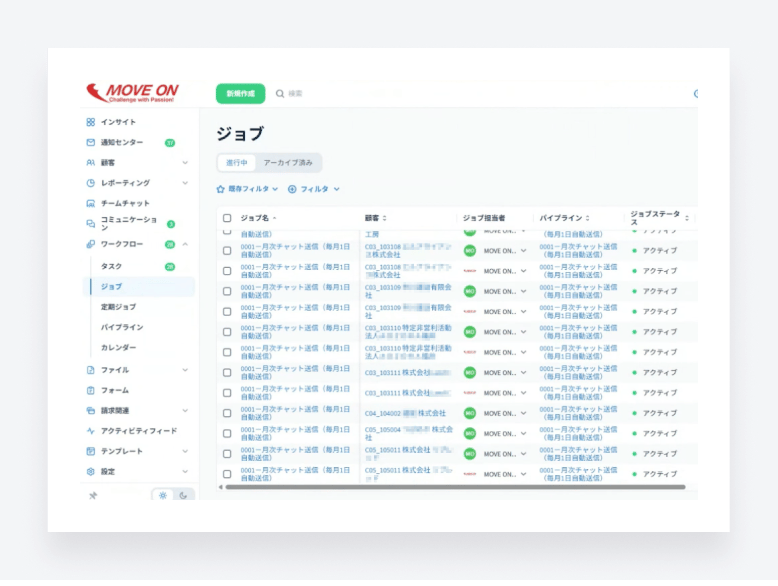This screenshot has height=586, width=778.
Task: Click green badge next to タスク
Action: pyautogui.click(x=170, y=267)
